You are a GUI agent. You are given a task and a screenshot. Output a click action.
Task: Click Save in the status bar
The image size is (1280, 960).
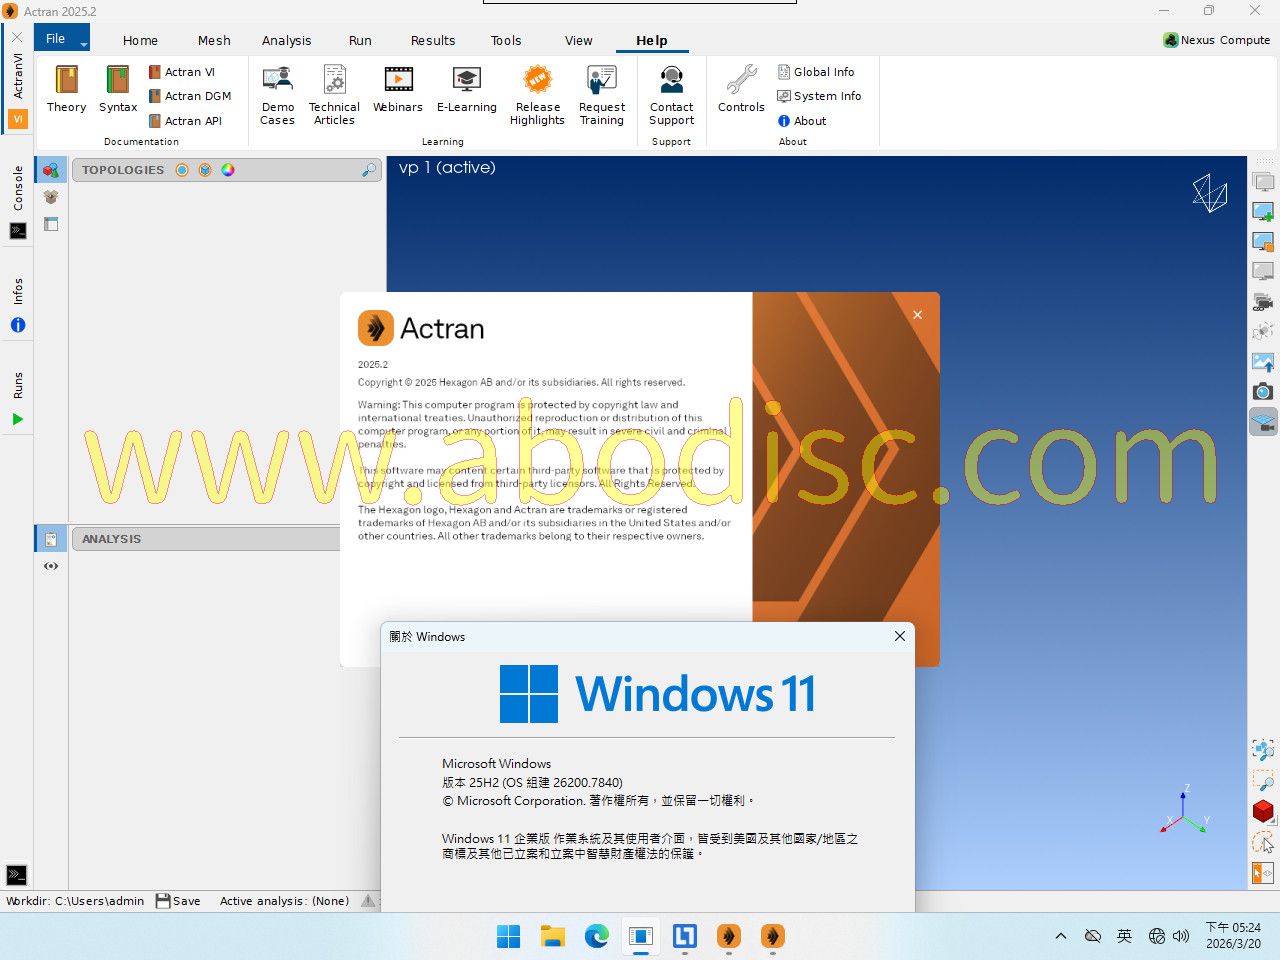coord(178,901)
